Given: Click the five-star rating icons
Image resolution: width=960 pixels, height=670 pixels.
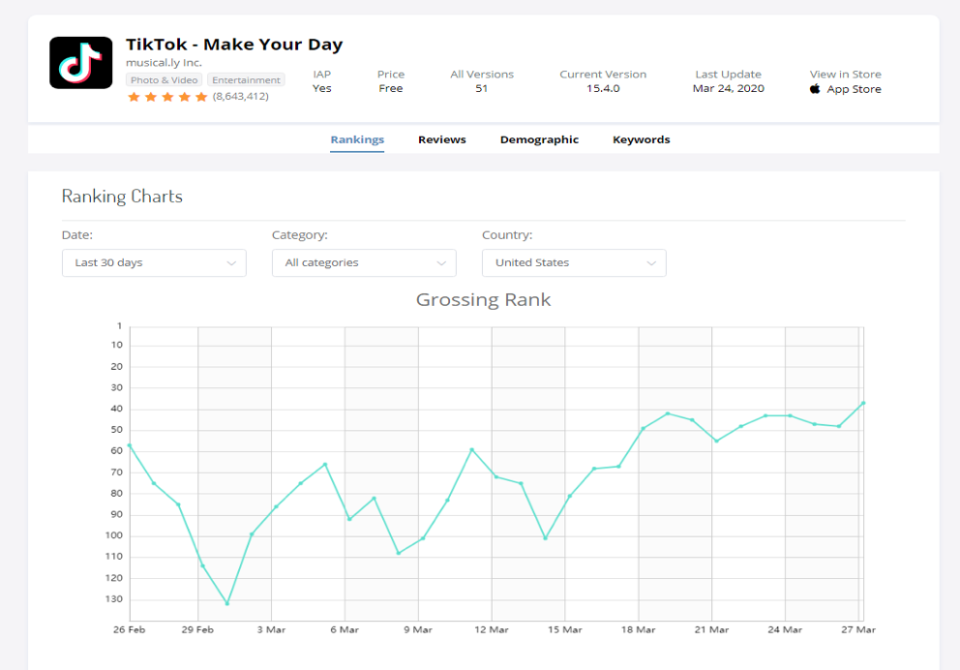Looking at the screenshot, I should 167,97.
